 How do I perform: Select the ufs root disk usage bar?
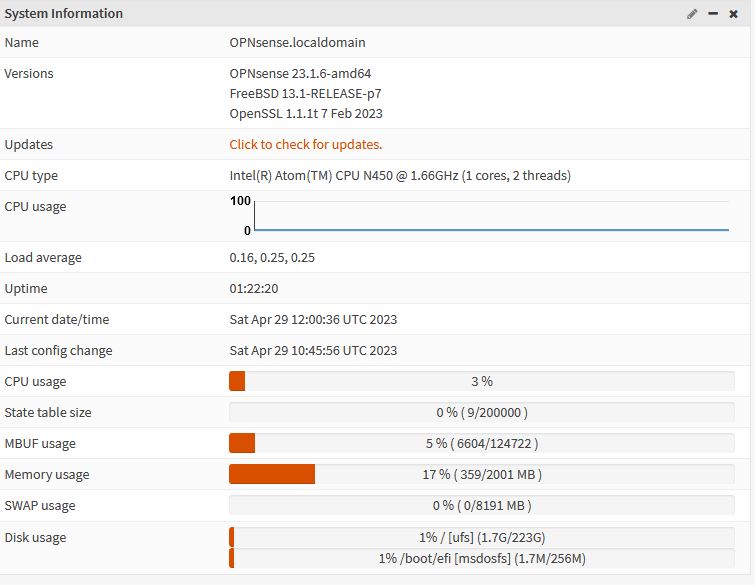coord(482,537)
